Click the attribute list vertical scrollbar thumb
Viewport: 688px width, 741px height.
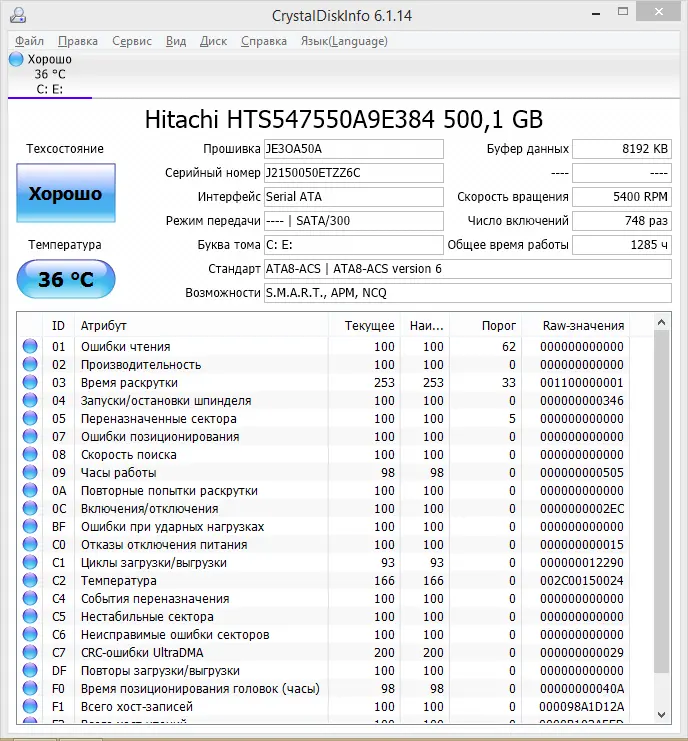click(x=662, y=502)
